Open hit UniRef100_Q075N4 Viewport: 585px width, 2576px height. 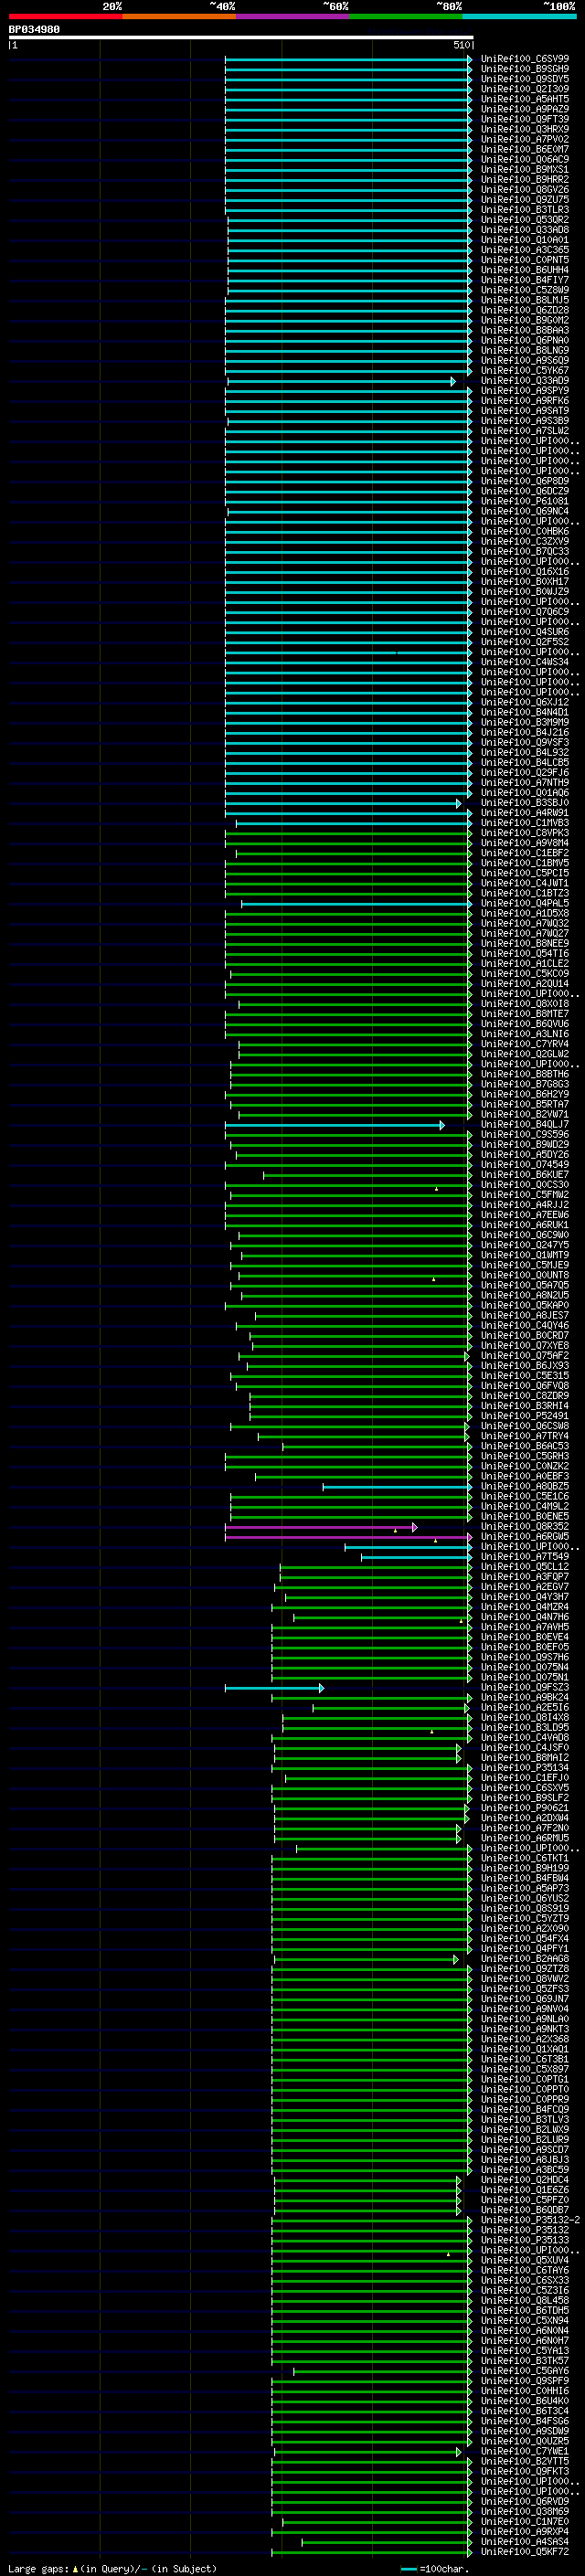click(524, 1668)
